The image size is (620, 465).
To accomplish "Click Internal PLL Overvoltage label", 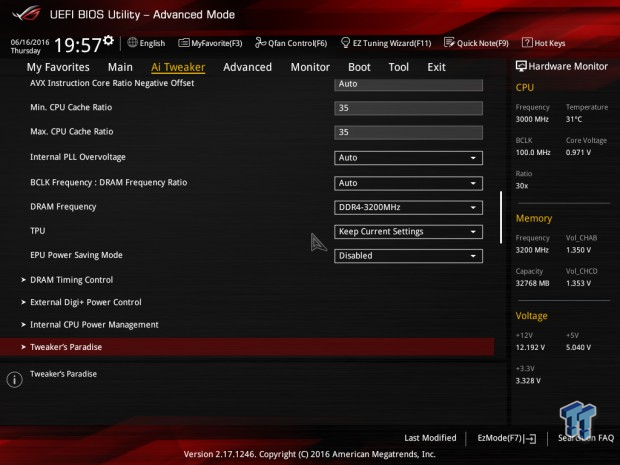I will (x=78, y=157).
